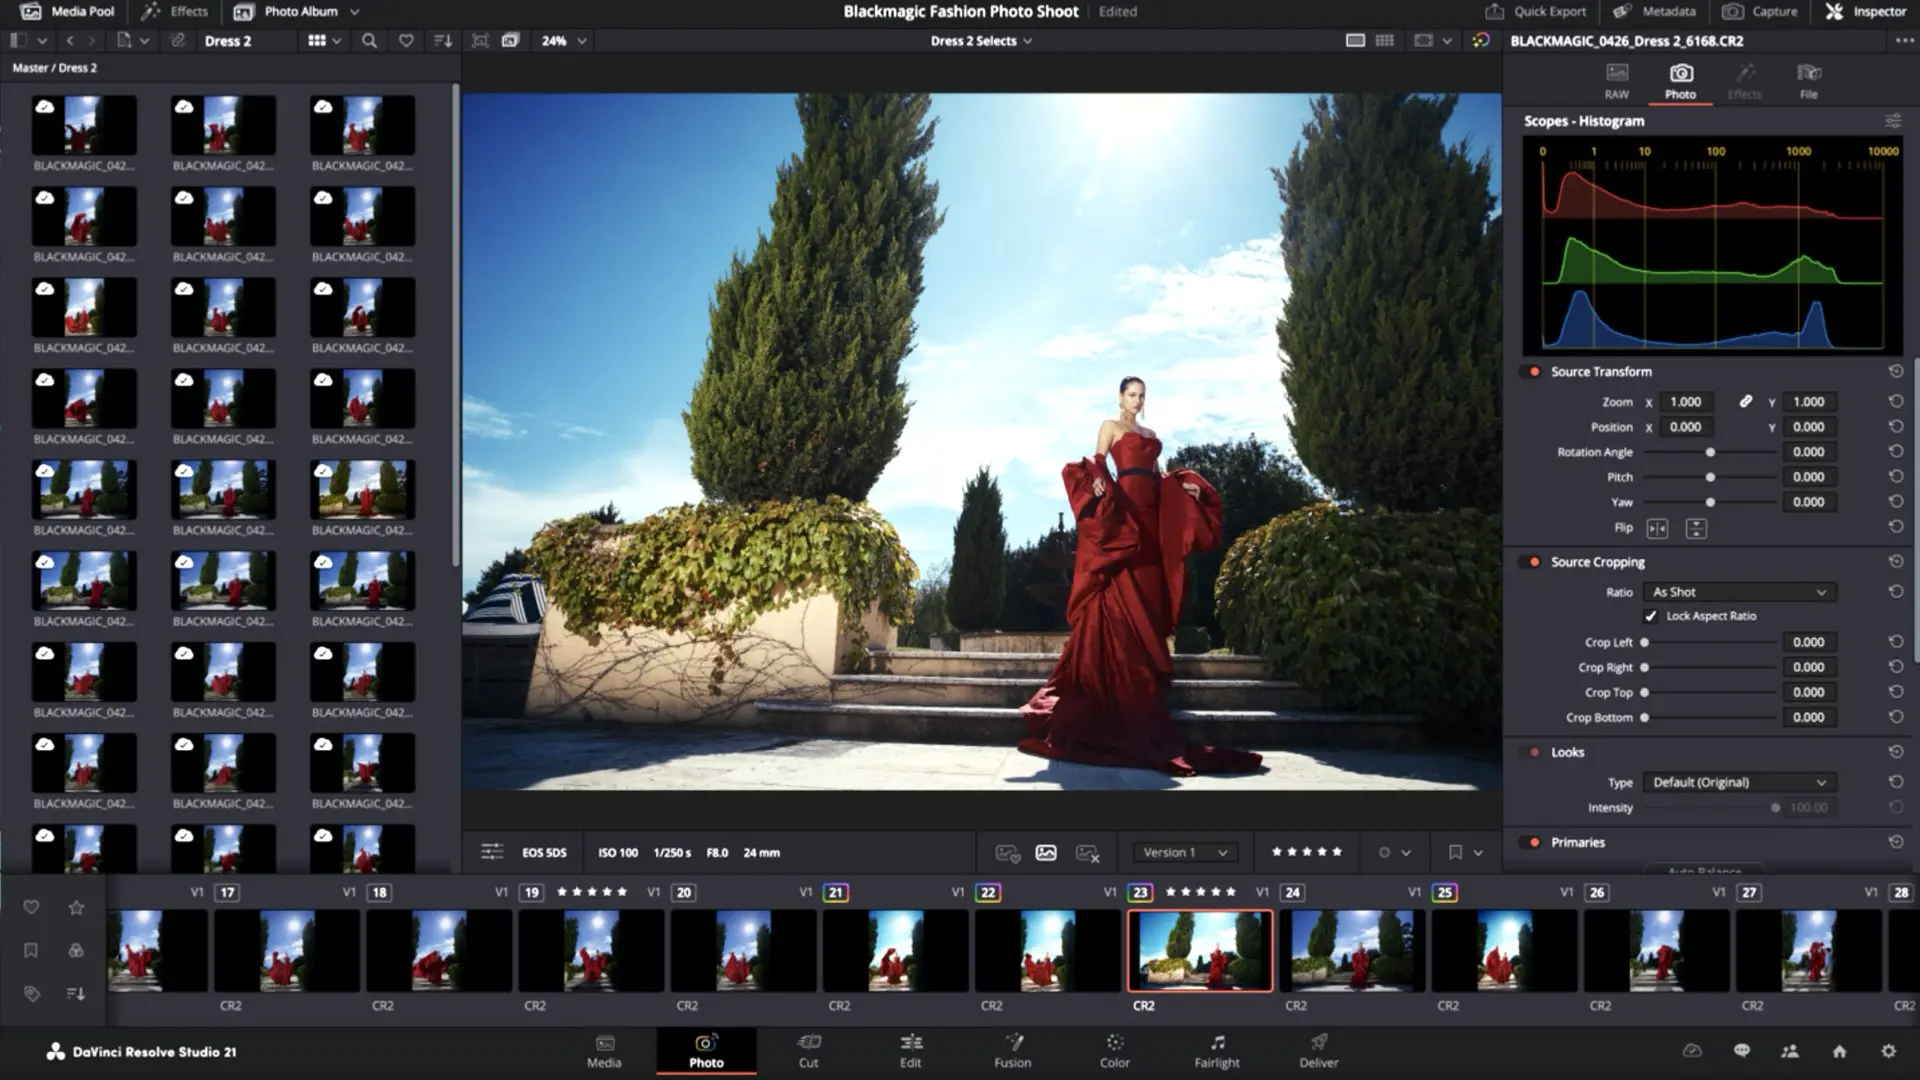Screen dimensions: 1920x1080
Task: Switch to the RAW tab in Inspector
Action: 1615,80
